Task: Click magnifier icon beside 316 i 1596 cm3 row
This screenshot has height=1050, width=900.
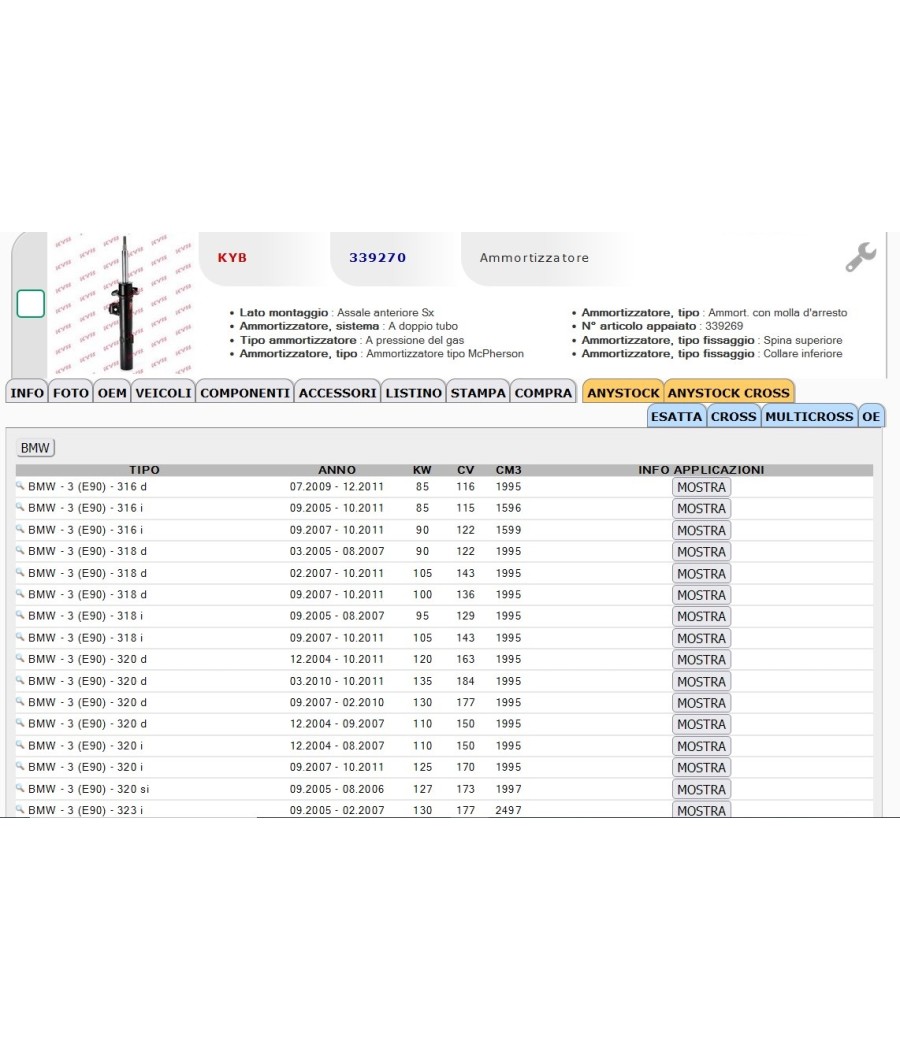Action: click(20, 508)
